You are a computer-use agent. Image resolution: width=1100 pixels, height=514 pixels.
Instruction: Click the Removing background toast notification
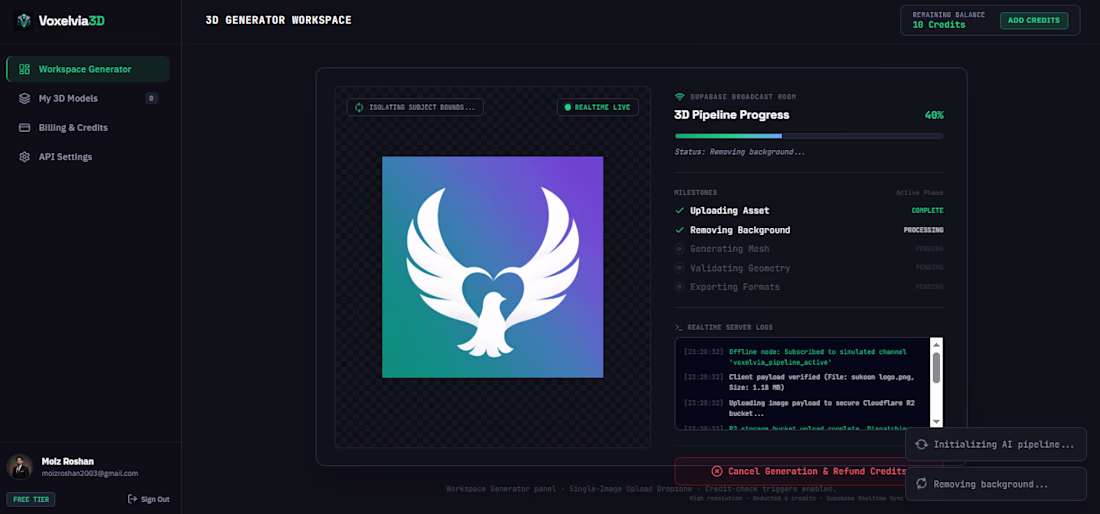click(996, 484)
